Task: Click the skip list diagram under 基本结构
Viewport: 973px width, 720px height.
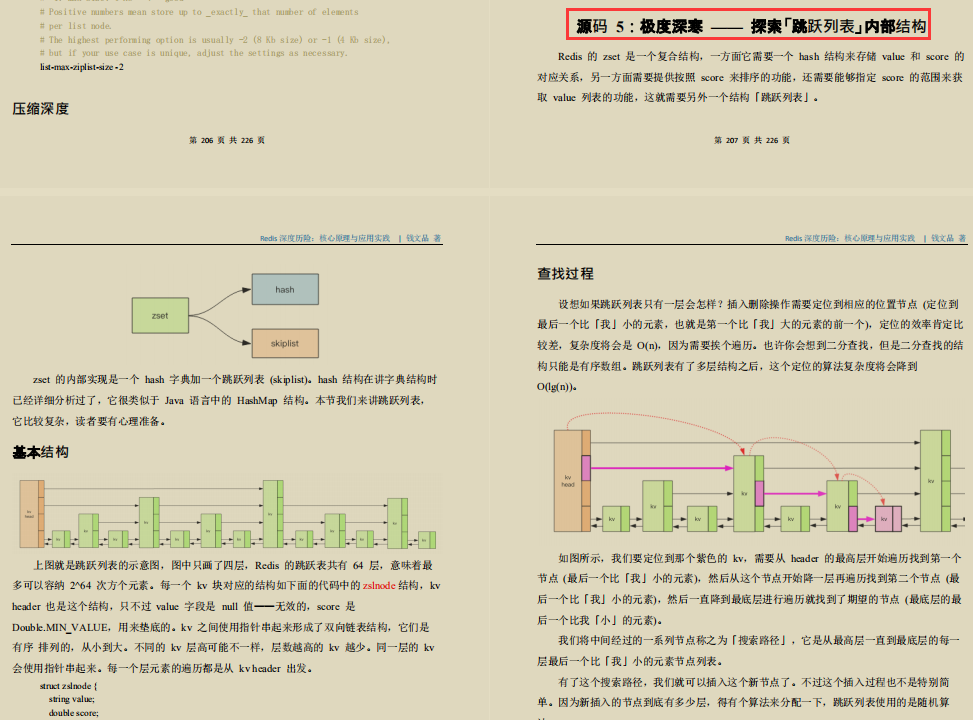Action: point(228,514)
